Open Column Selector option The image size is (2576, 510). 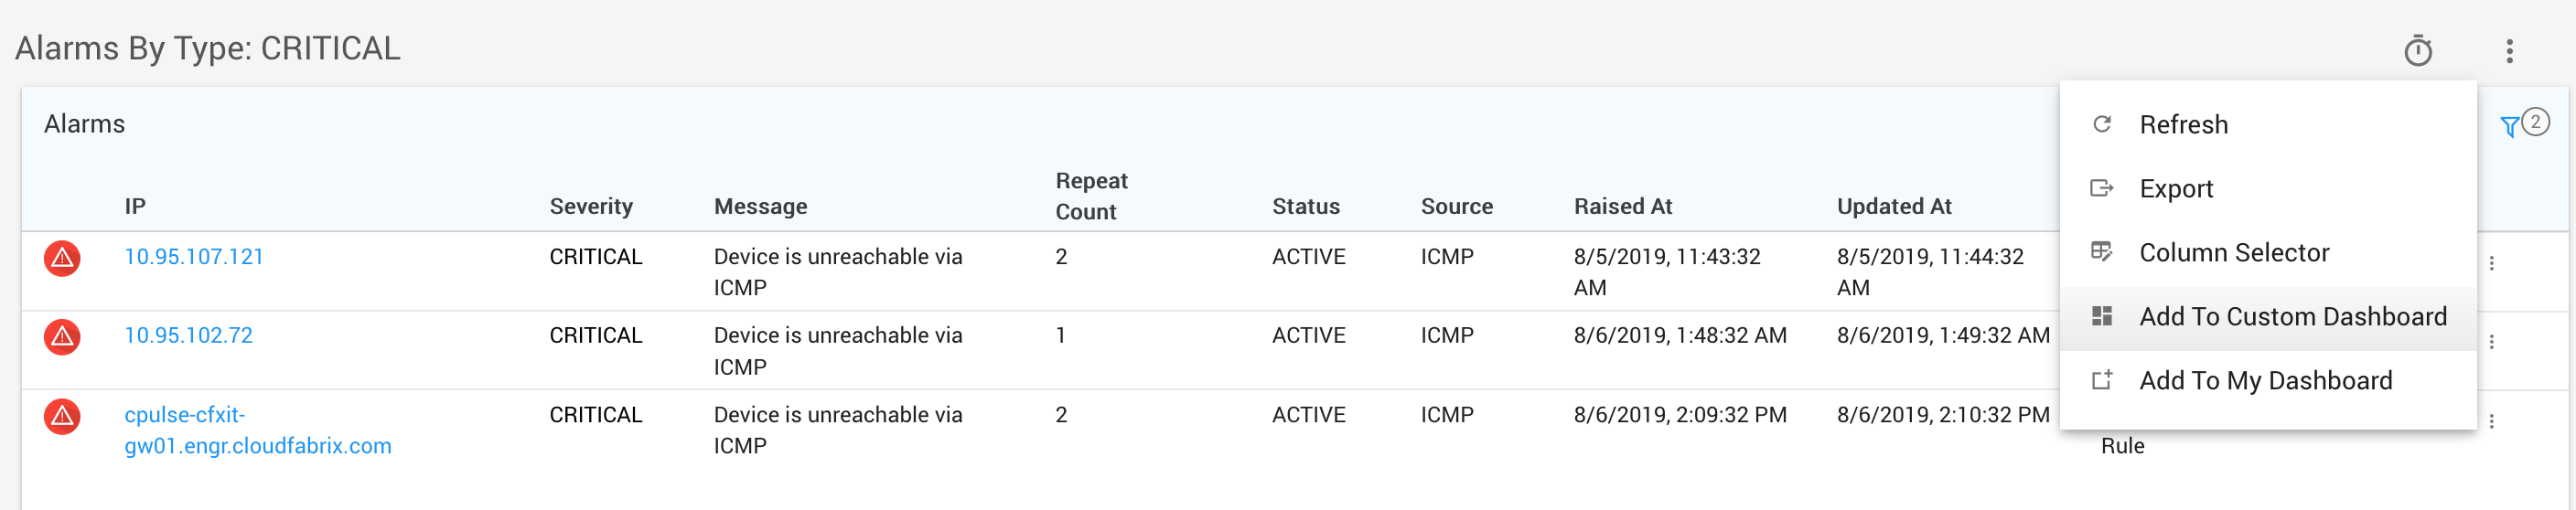point(2233,252)
